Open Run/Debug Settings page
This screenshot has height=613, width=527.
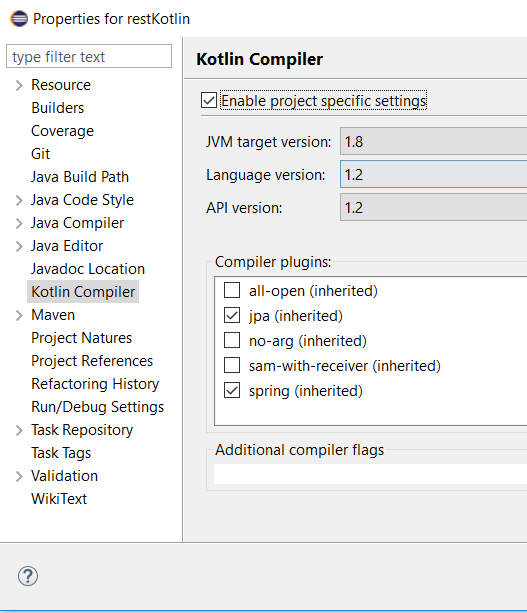(x=98, y=407)
